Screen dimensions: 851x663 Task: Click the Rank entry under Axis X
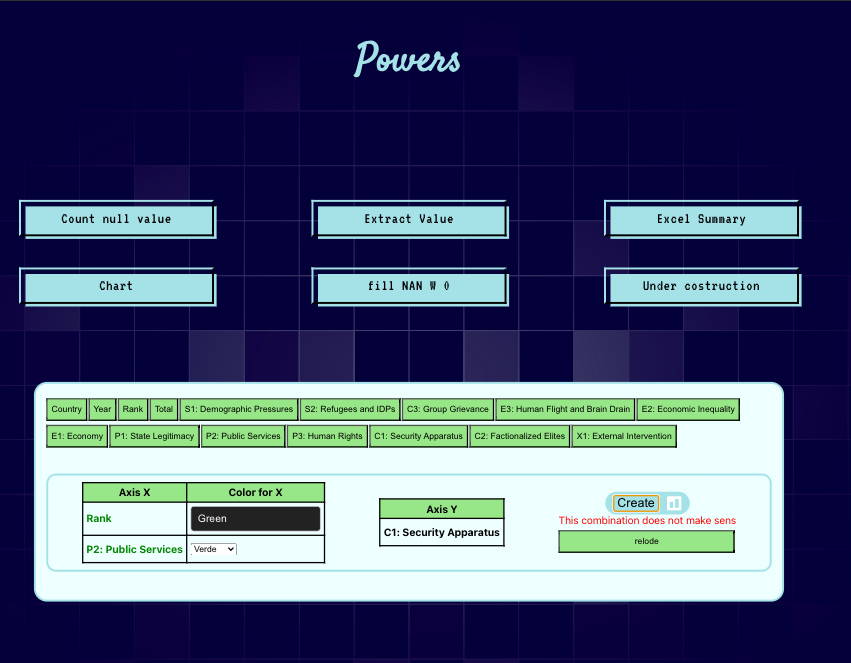click(x=99, y=519)
